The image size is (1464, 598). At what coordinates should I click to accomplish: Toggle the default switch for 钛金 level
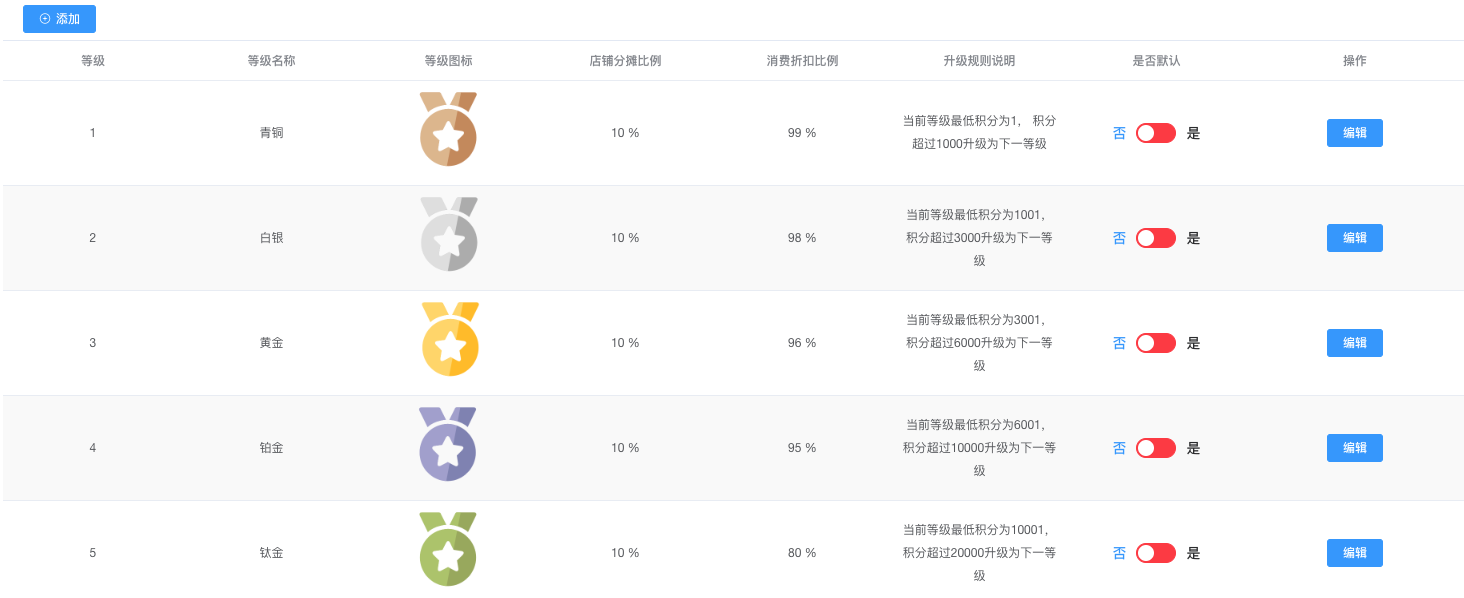1155,553
